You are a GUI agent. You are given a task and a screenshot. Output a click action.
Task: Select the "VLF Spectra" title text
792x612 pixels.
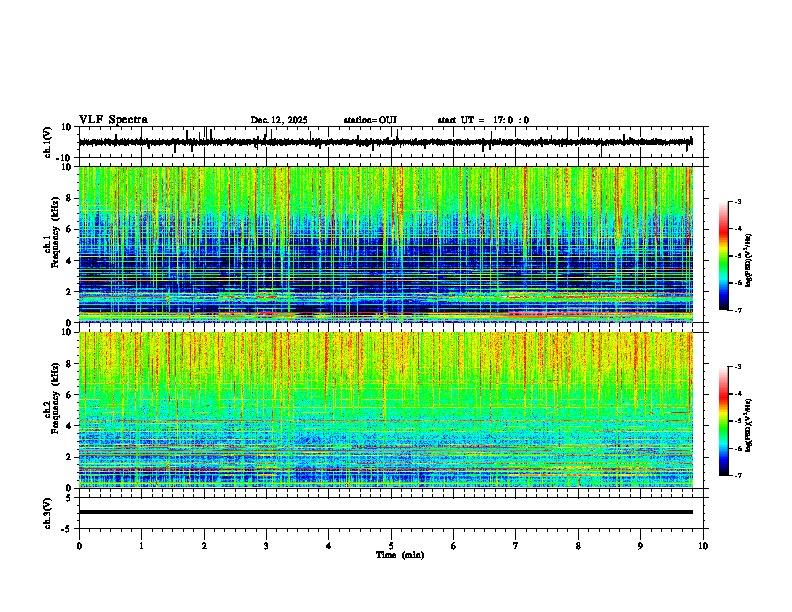[113, 120]
